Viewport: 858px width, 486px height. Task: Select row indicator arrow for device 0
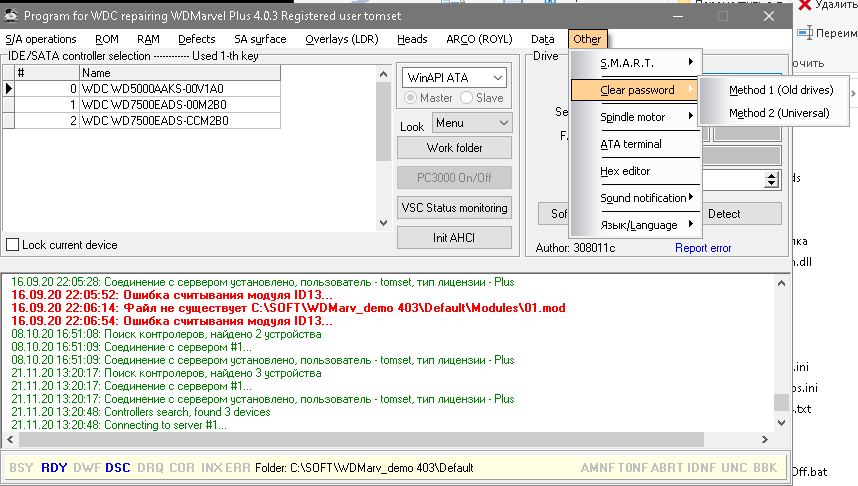(9, 88)
